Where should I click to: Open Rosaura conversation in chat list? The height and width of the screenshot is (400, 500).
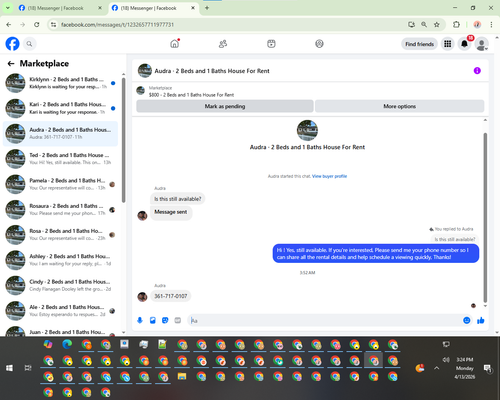point(60,210)
